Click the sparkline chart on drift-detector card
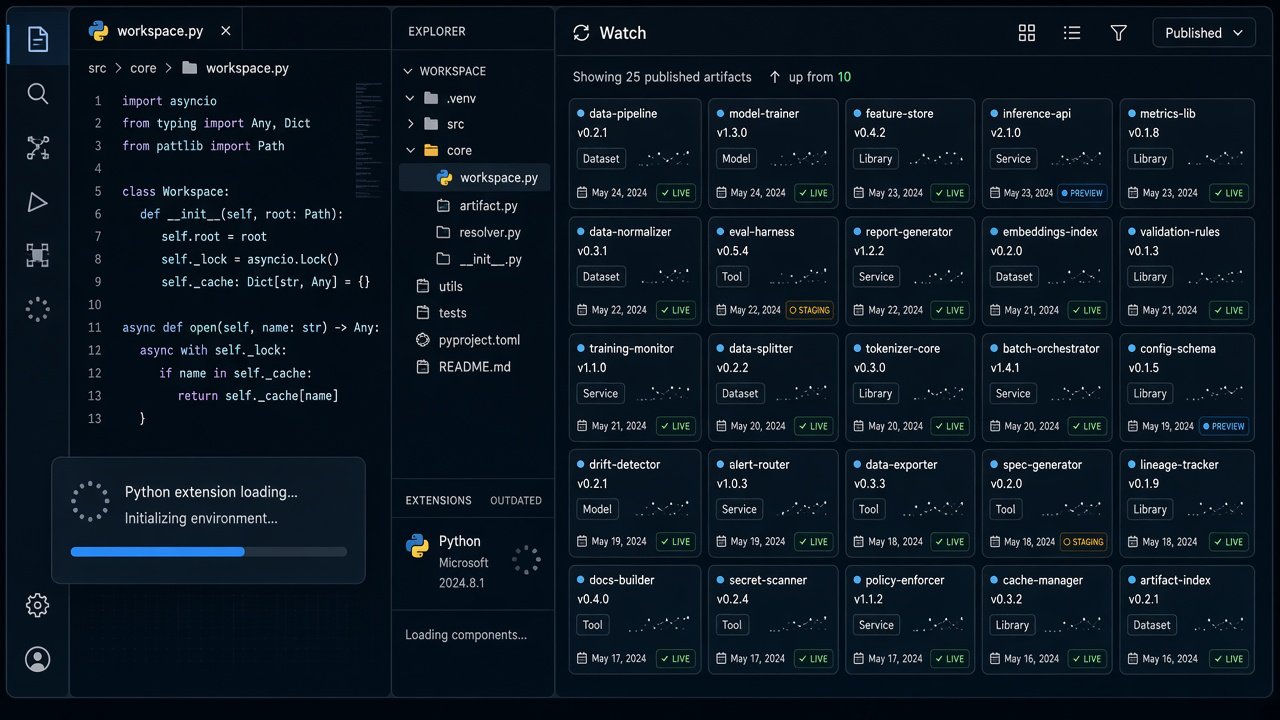This screenshot has width=1280, height=720. (664, 508)
